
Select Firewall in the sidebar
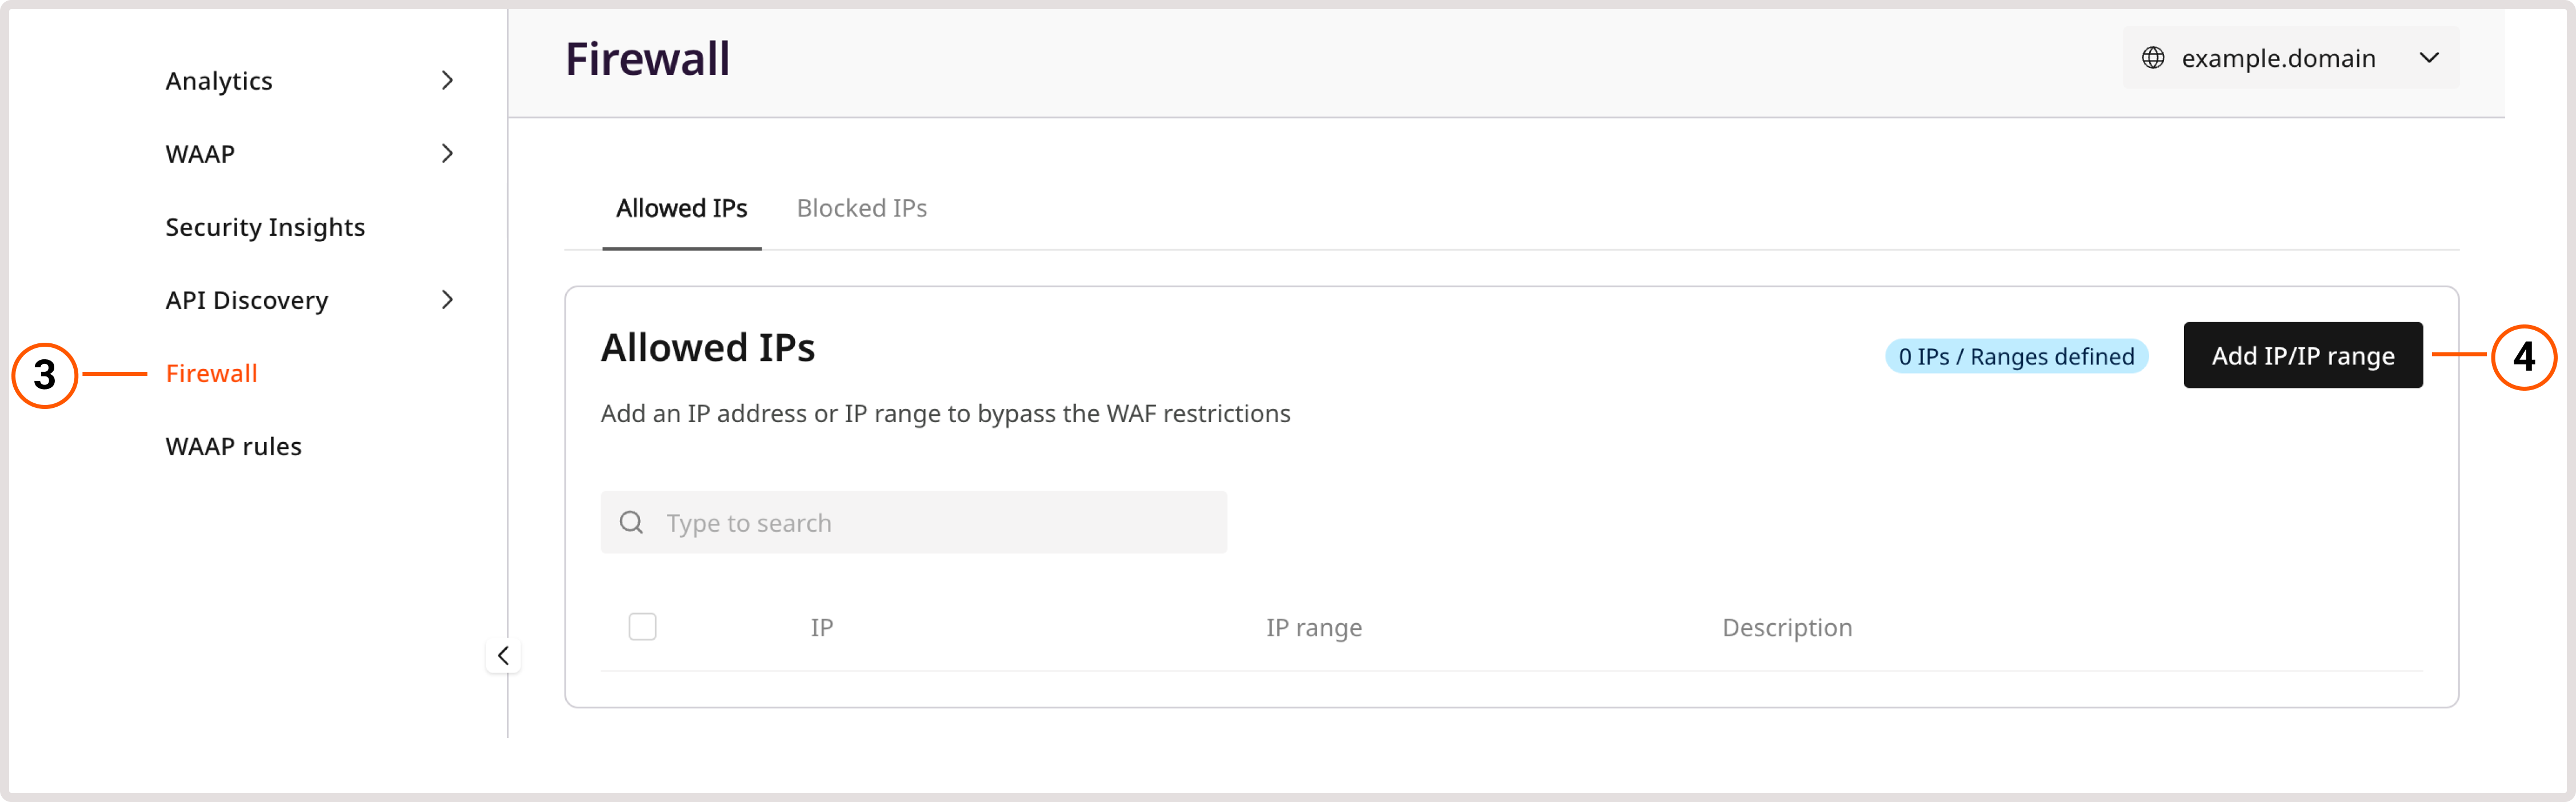(x=211, y=372)
